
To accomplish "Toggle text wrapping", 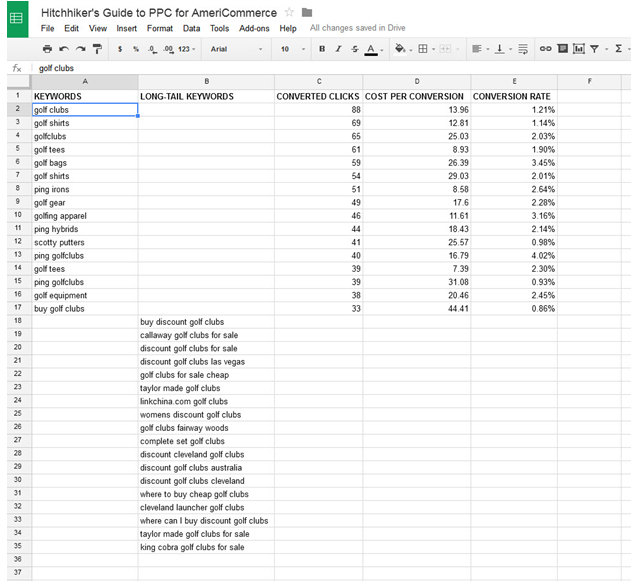I will tap(523, 49).
